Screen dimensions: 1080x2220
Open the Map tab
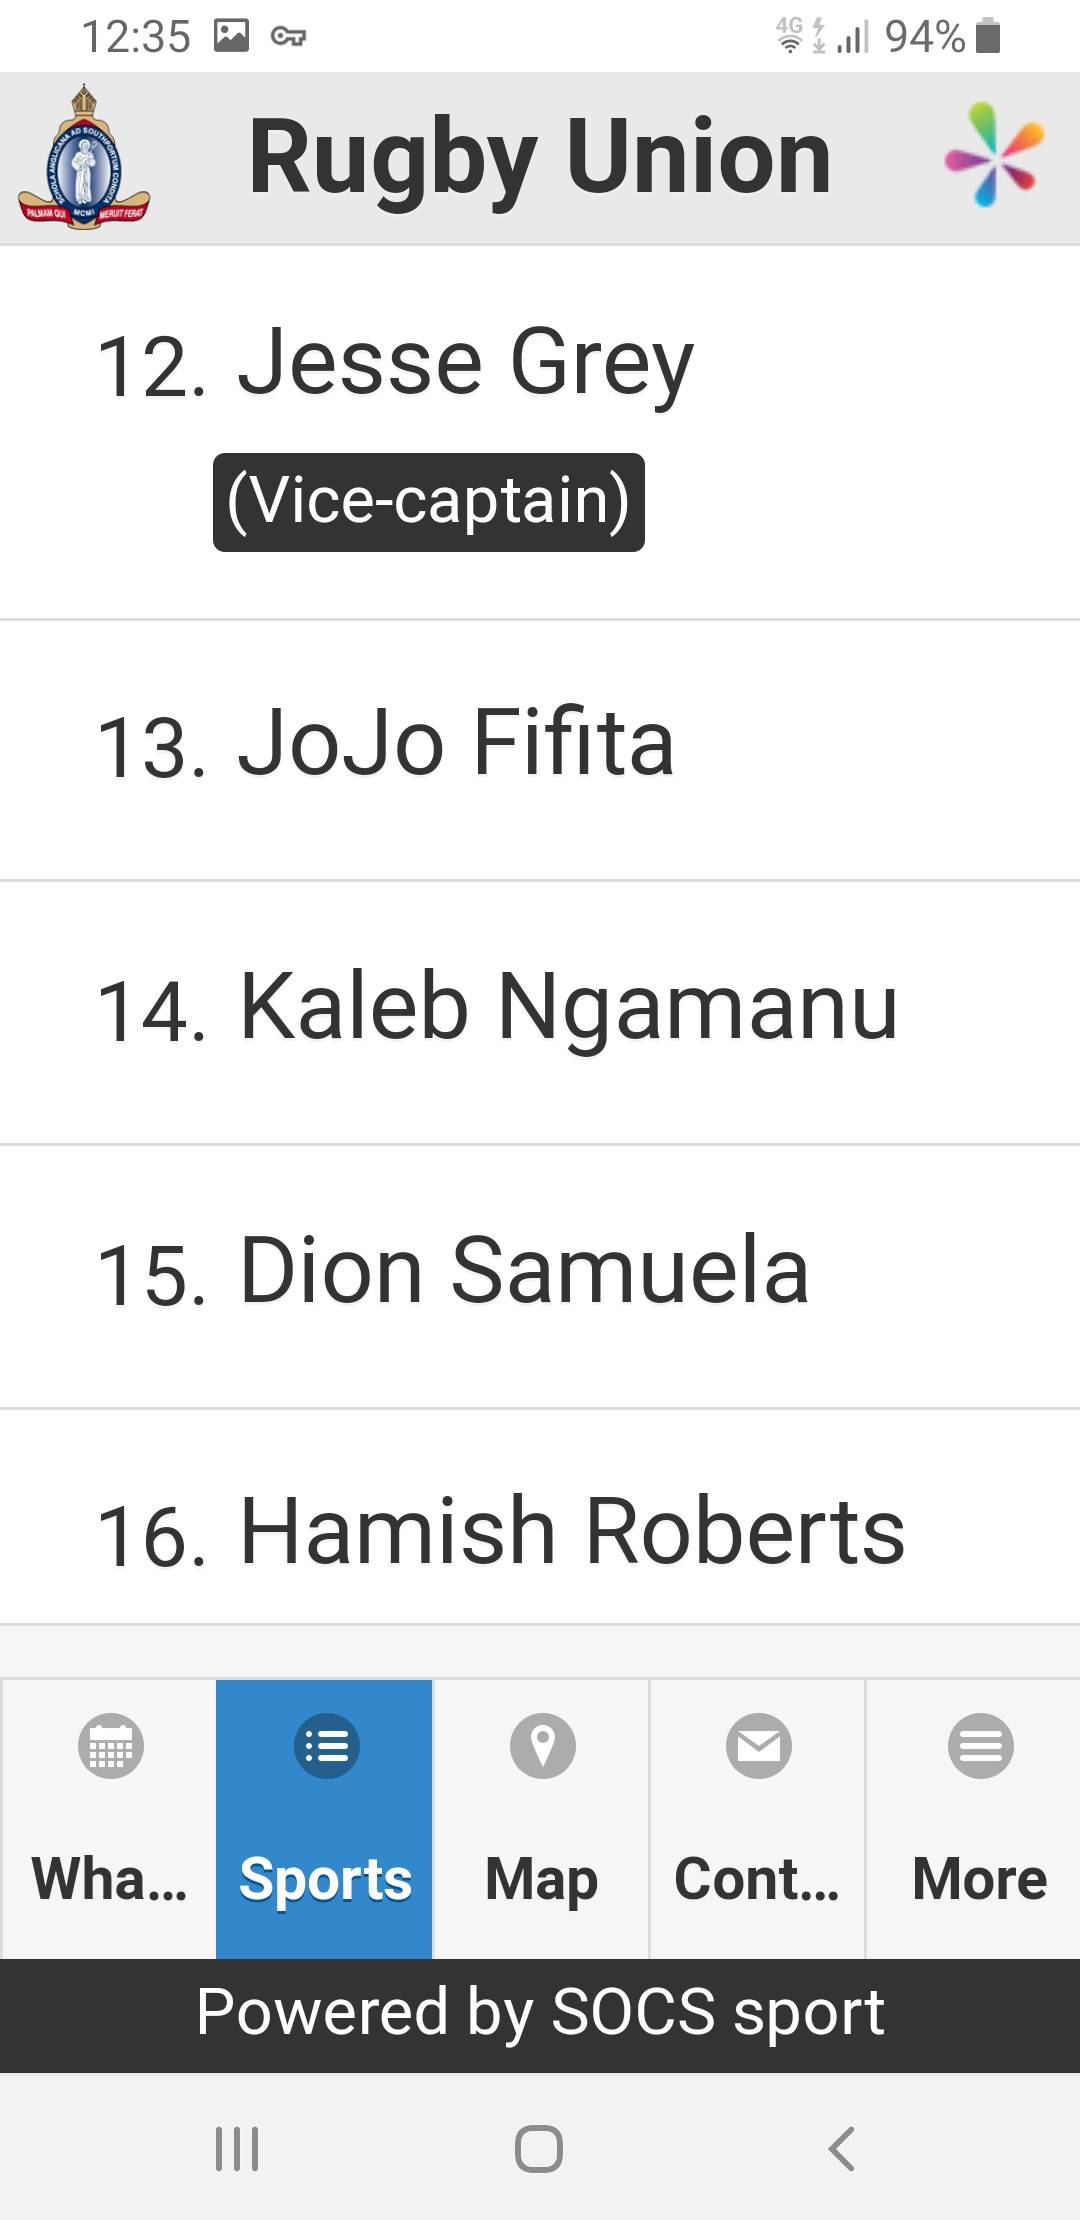(x=541, y=1819)
